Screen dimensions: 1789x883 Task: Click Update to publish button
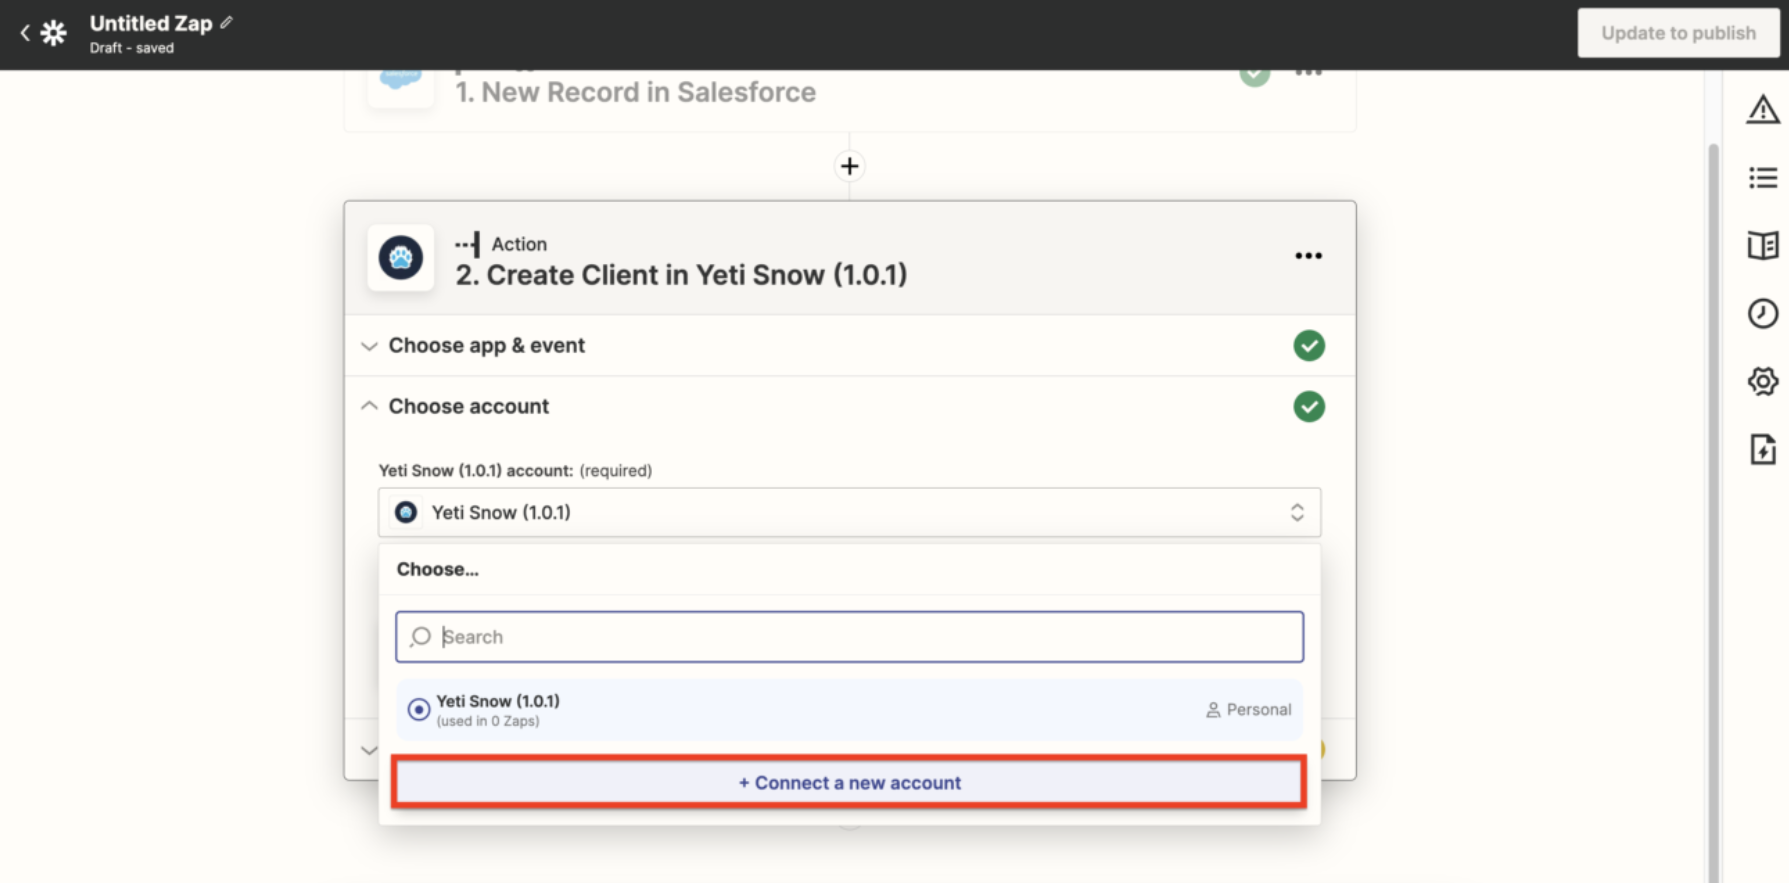pyautogui.click(x=1678, y=33)
